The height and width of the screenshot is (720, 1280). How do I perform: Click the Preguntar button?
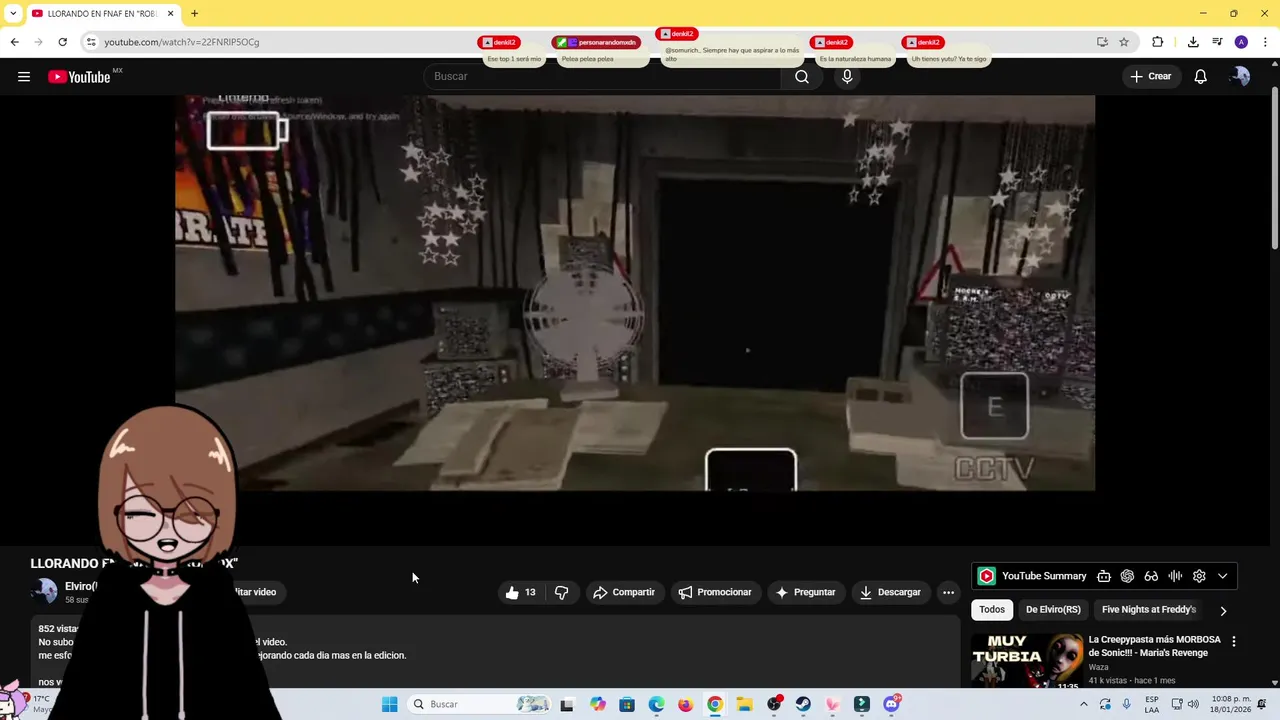point(804,592)
